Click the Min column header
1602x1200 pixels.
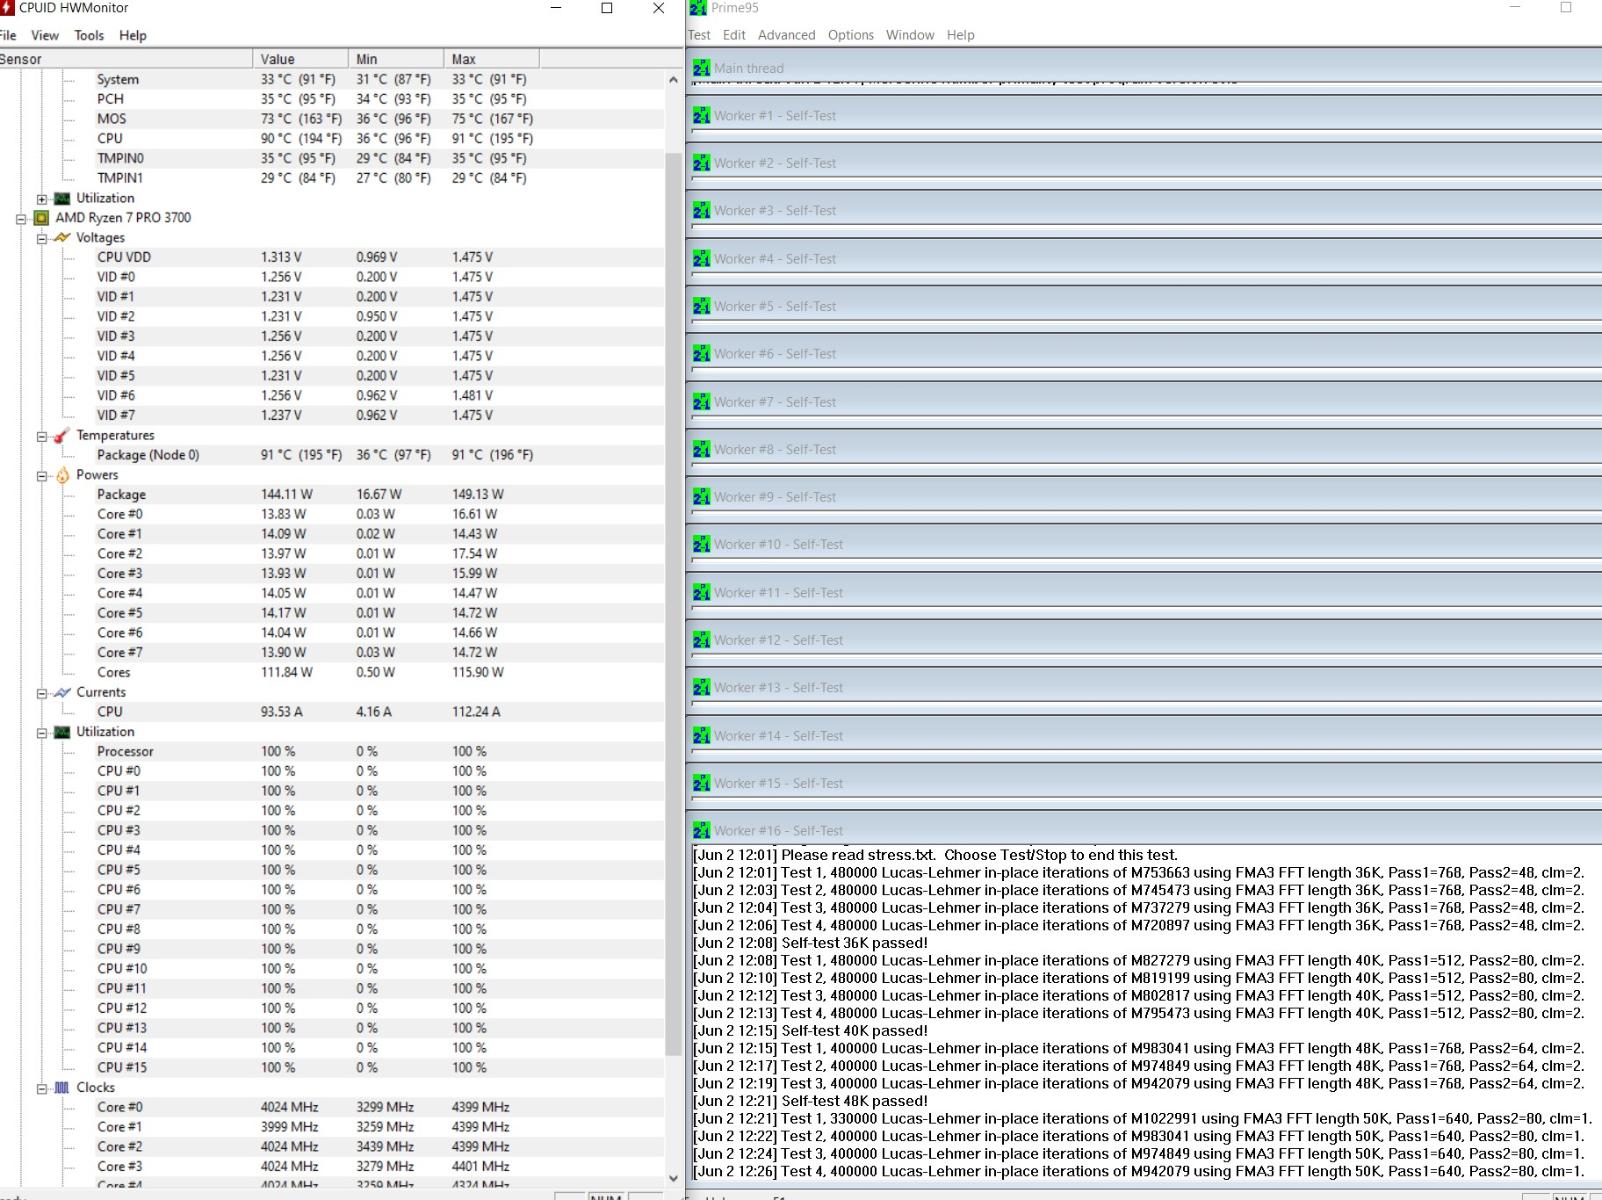tap(396, 59)
